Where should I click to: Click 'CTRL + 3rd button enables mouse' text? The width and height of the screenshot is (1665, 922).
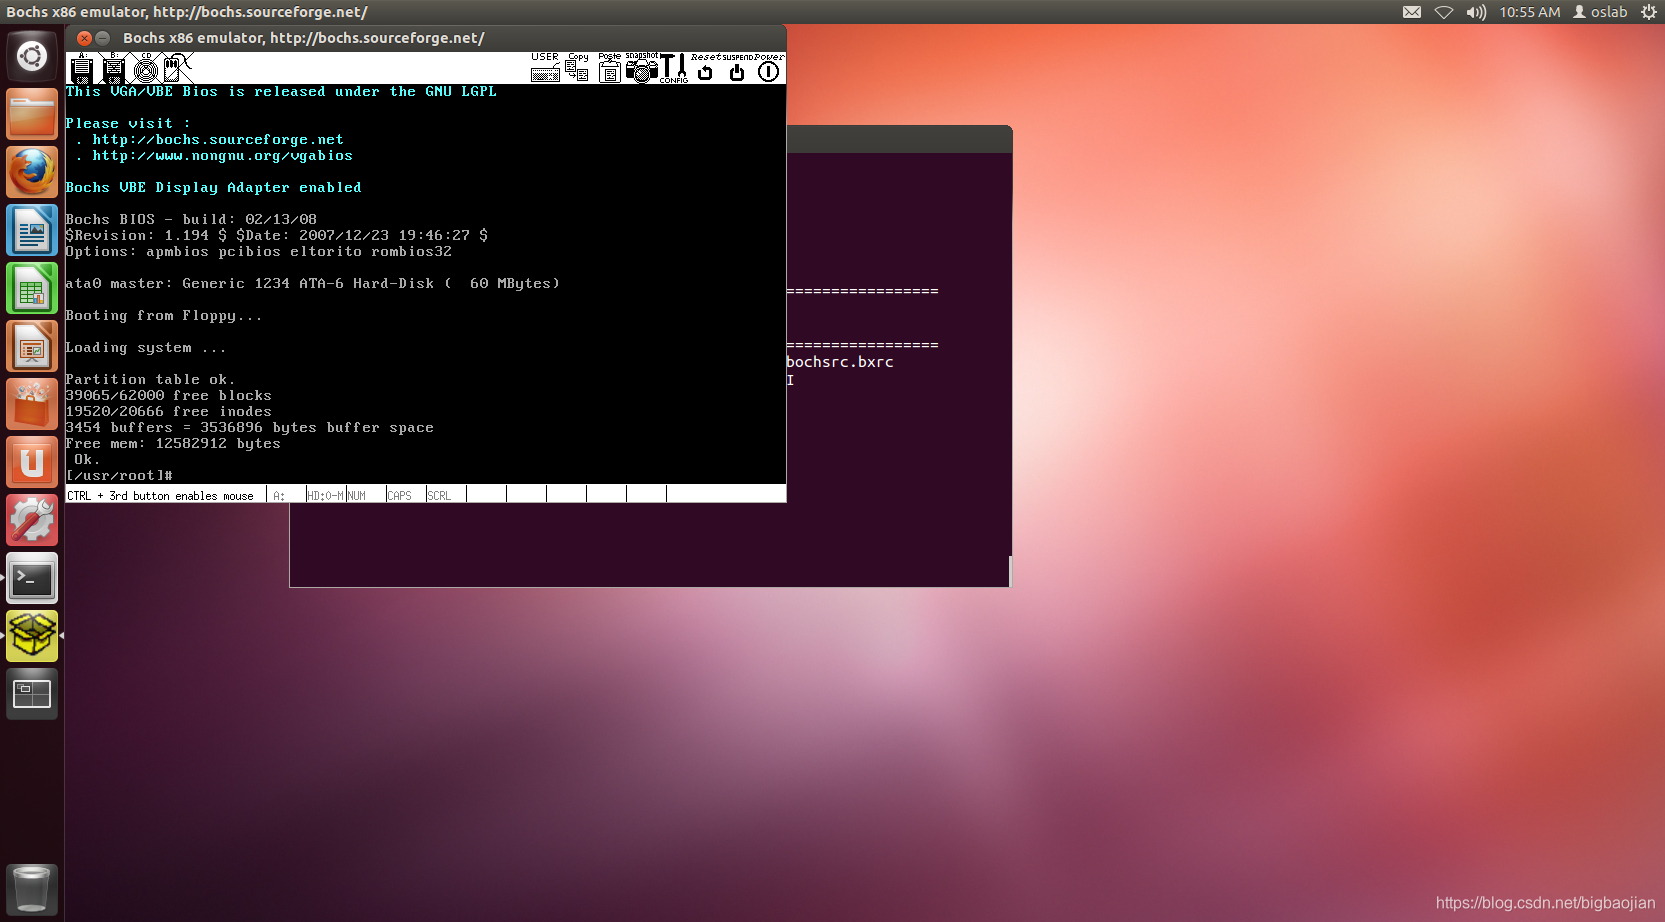tap(161, 495)
